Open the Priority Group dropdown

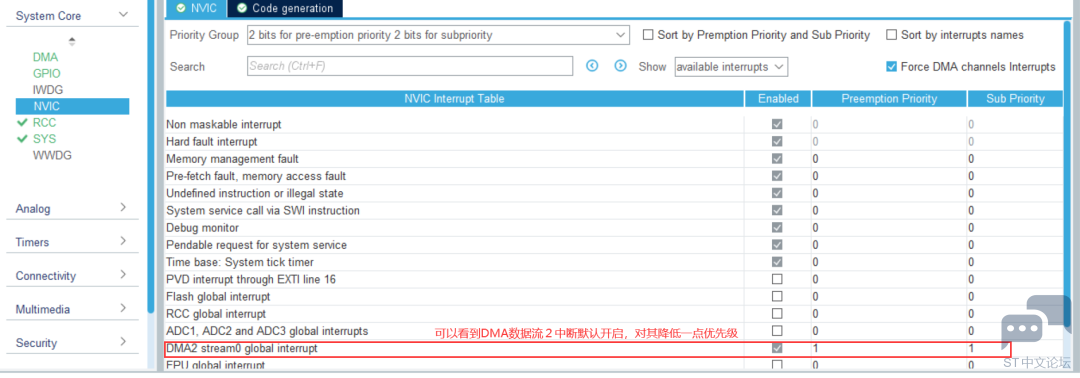tap(438, 34)
